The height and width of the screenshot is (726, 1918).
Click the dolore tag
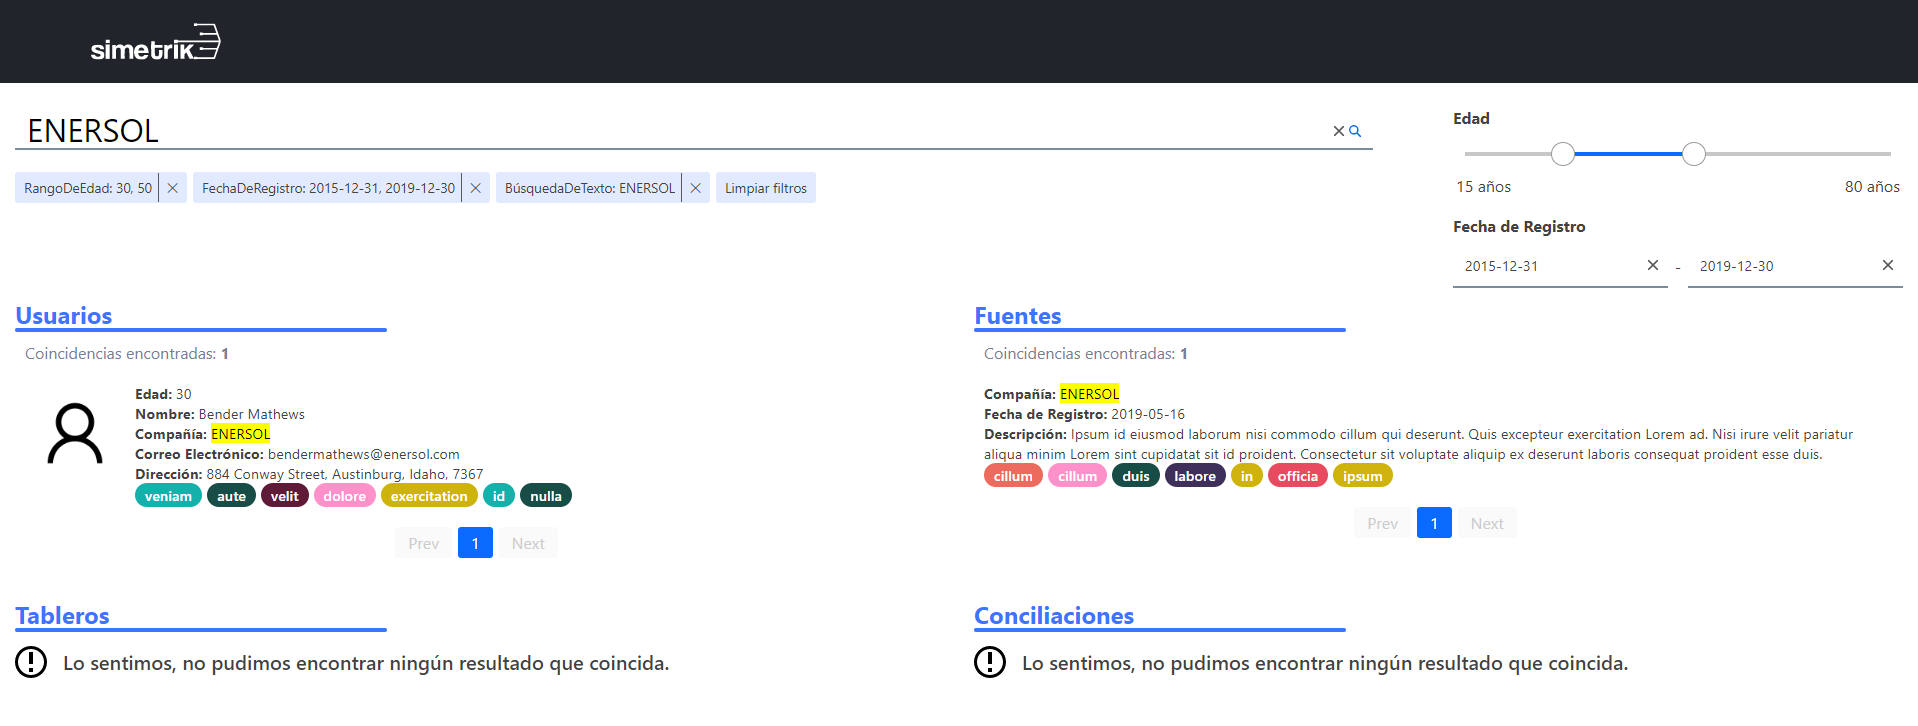[x=345, y=496]
